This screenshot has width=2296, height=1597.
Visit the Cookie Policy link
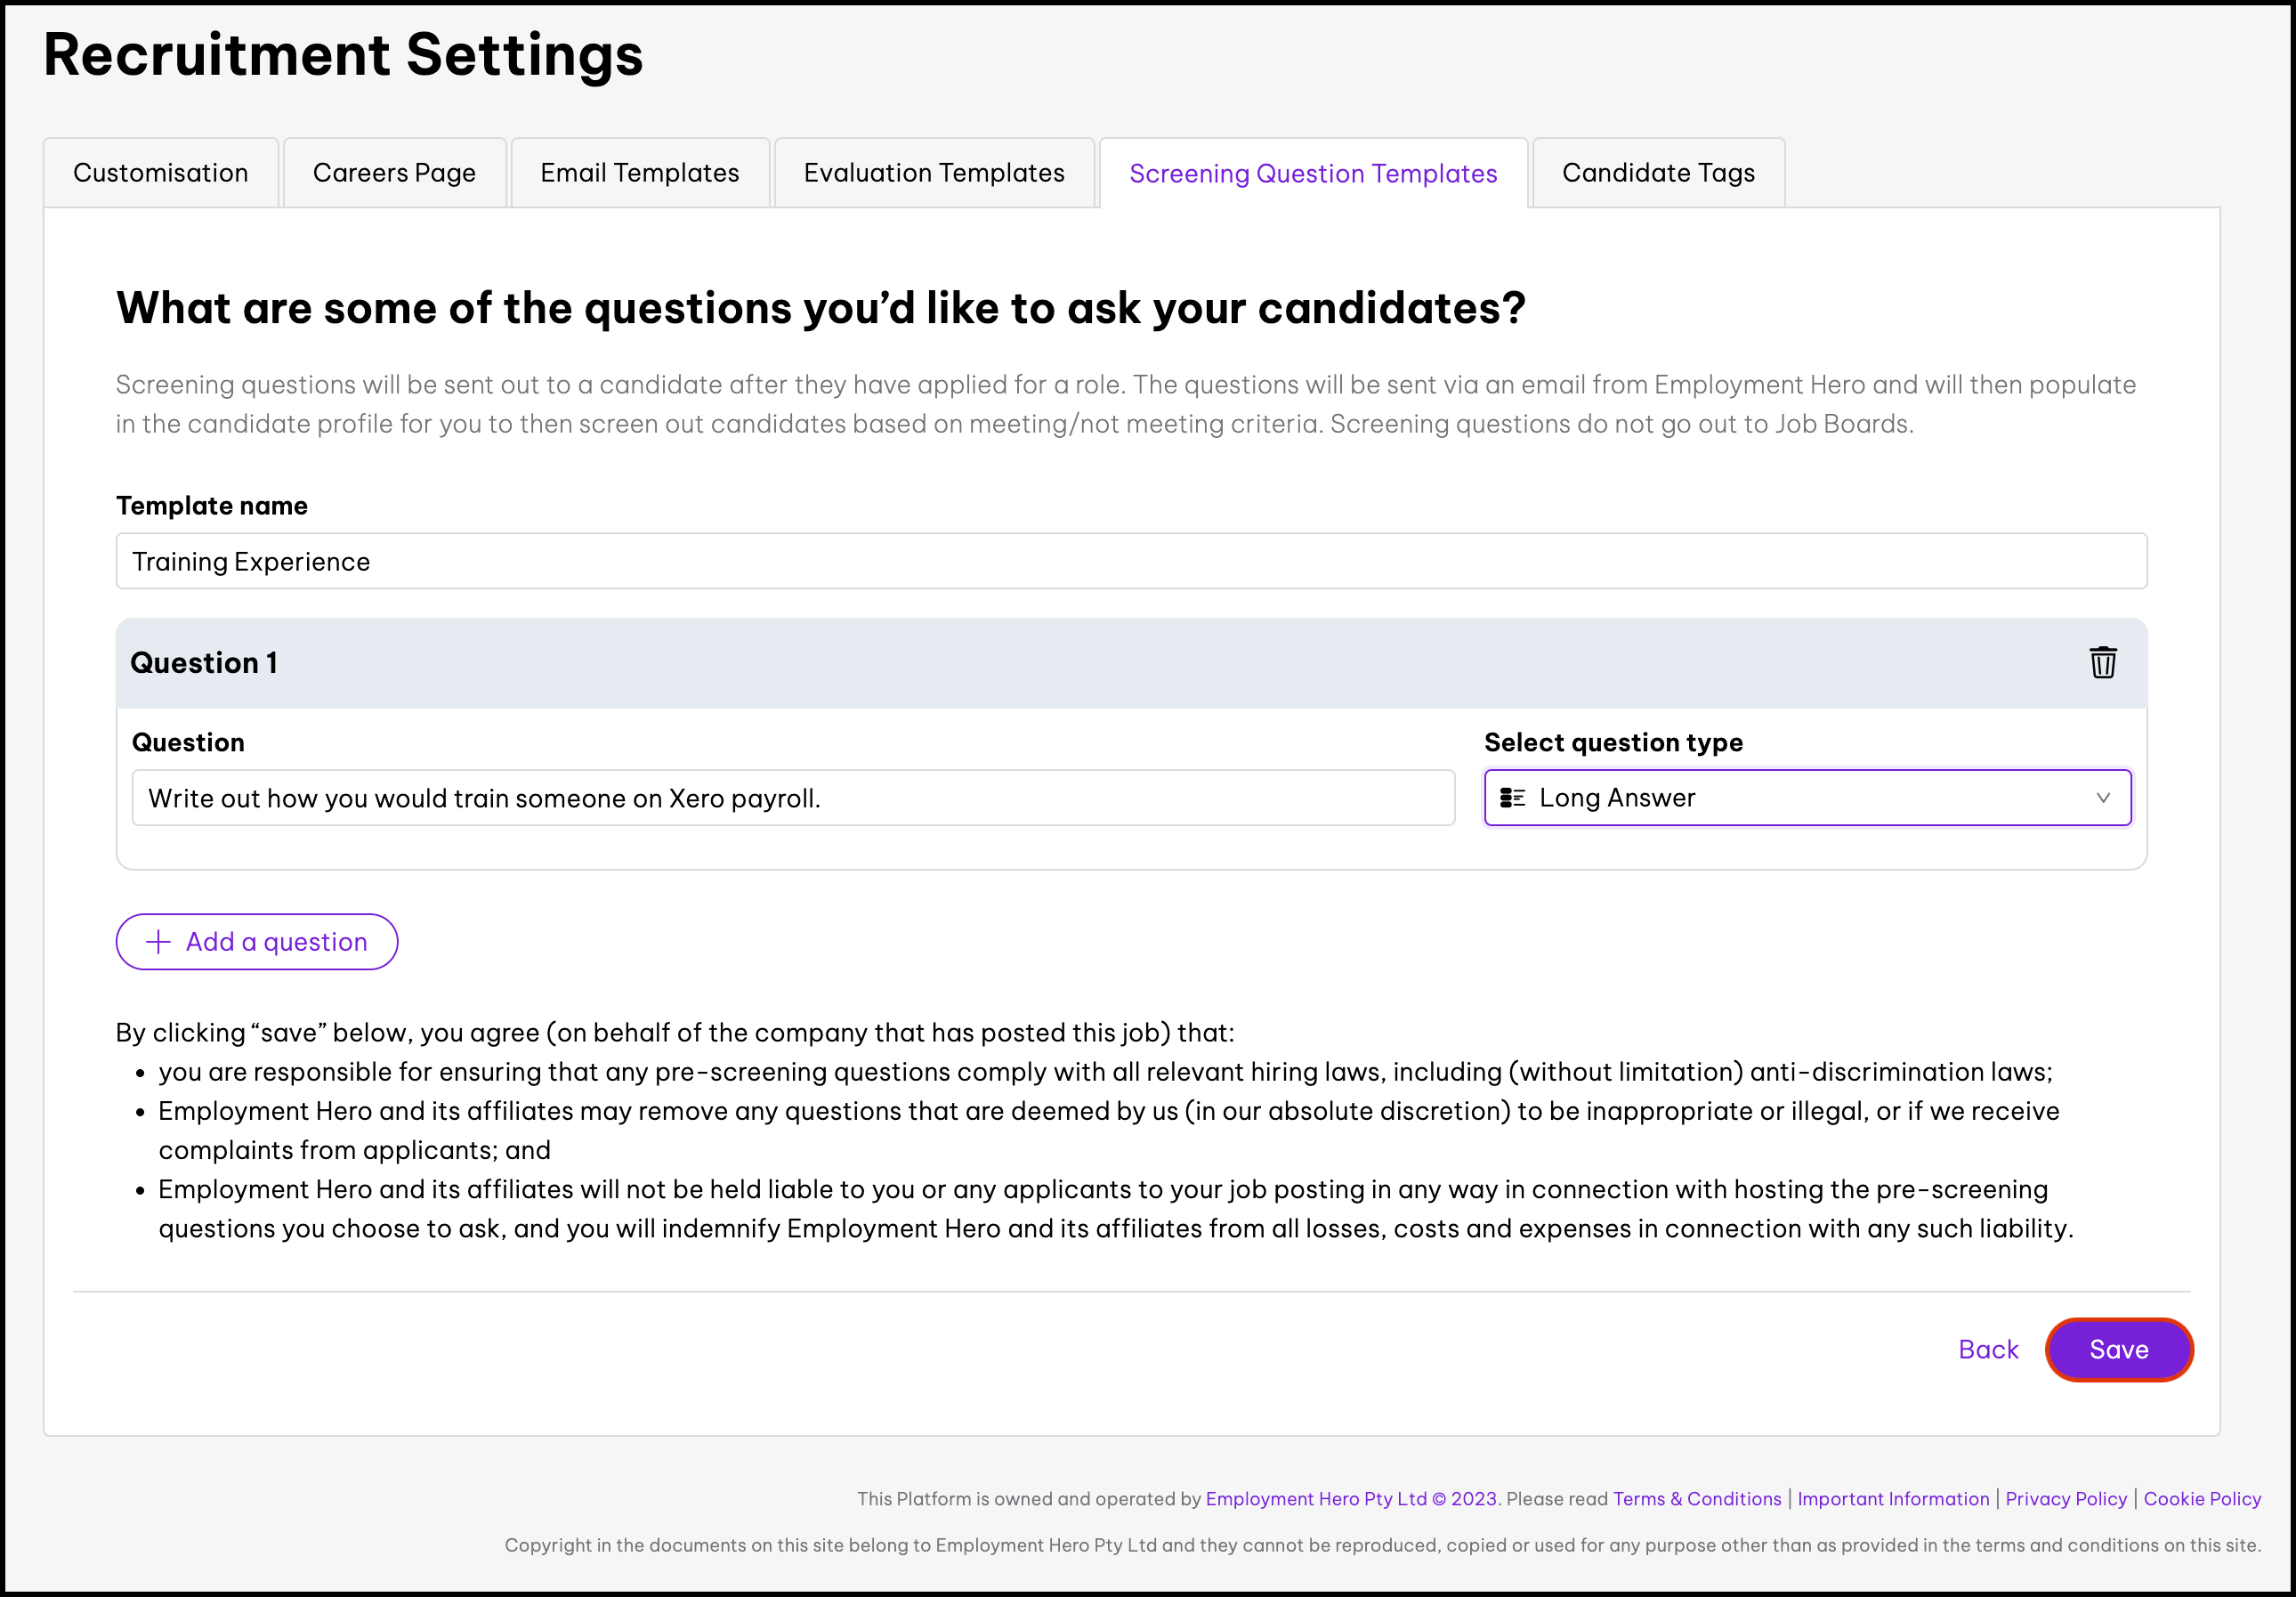(2202, 1498)
